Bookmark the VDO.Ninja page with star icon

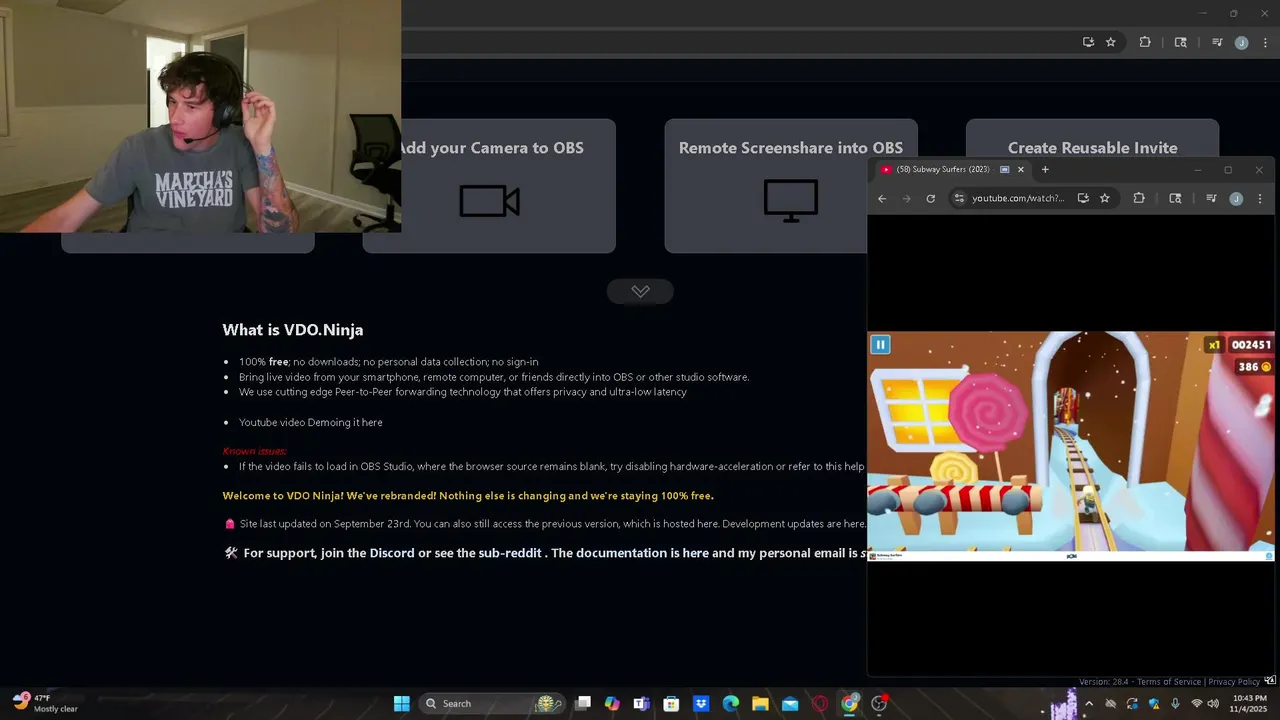coord(1110,42)
